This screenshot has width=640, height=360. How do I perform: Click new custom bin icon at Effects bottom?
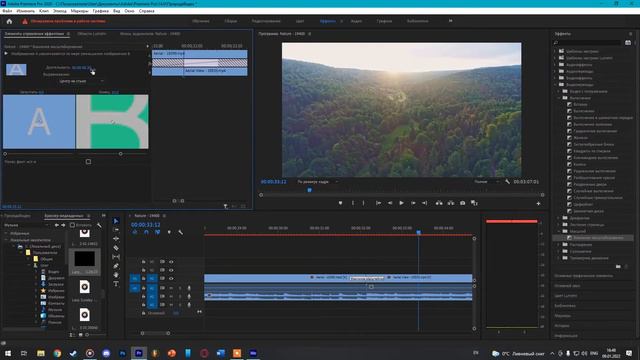pos(618,267)
